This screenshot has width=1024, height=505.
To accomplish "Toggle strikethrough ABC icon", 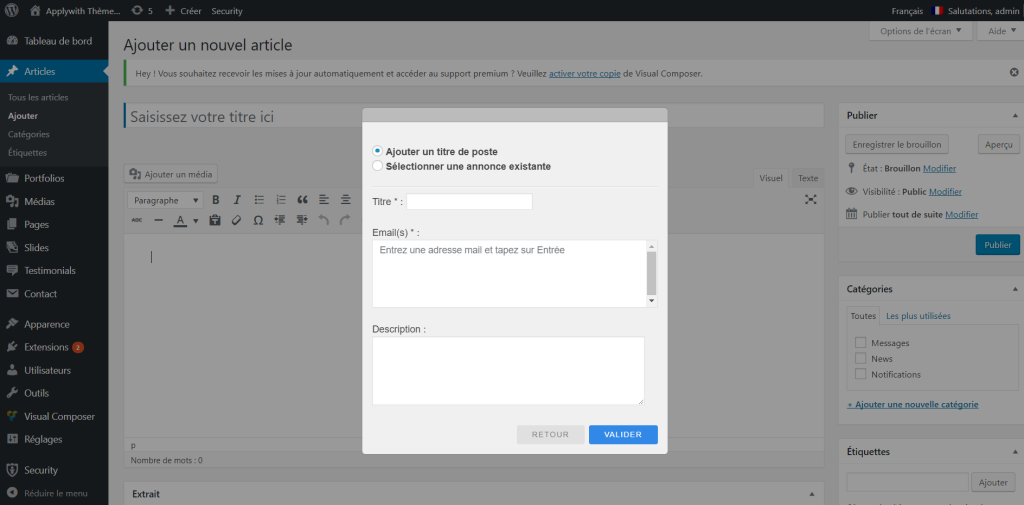I will [136, 220].
